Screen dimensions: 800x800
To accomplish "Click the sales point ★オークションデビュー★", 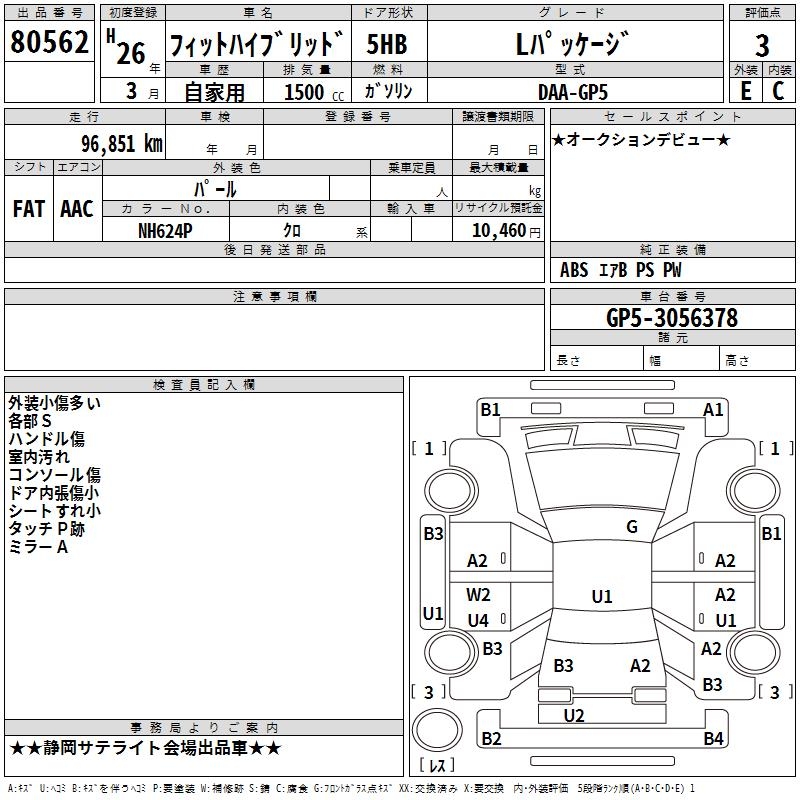I will [x=641, y=140].
